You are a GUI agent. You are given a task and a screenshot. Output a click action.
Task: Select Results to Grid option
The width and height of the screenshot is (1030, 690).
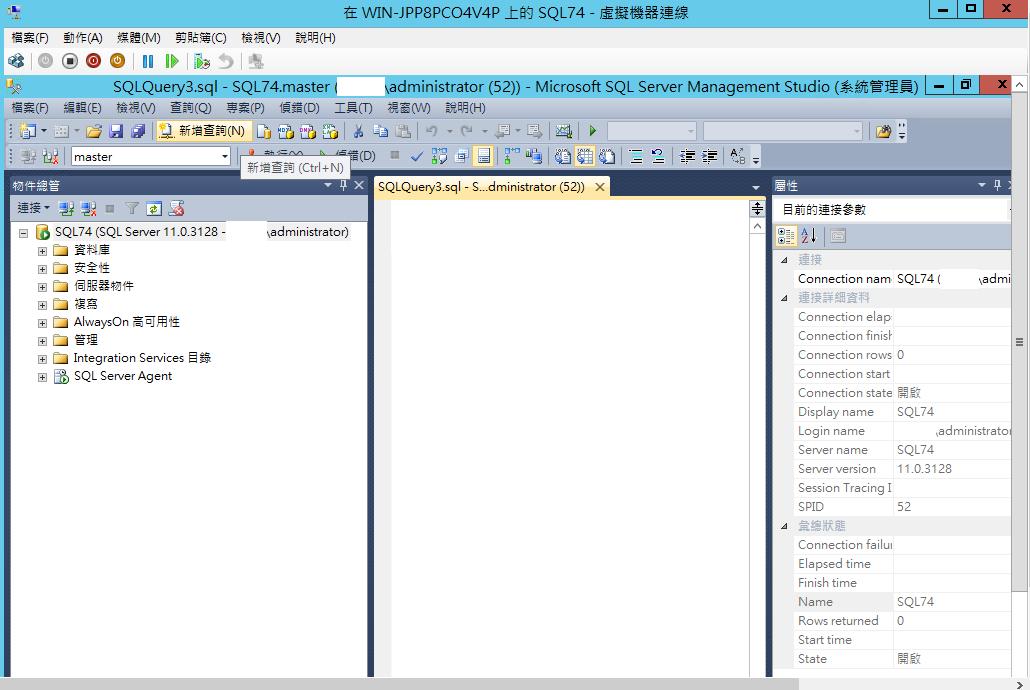pyautogui.click(x=585, y=156)
